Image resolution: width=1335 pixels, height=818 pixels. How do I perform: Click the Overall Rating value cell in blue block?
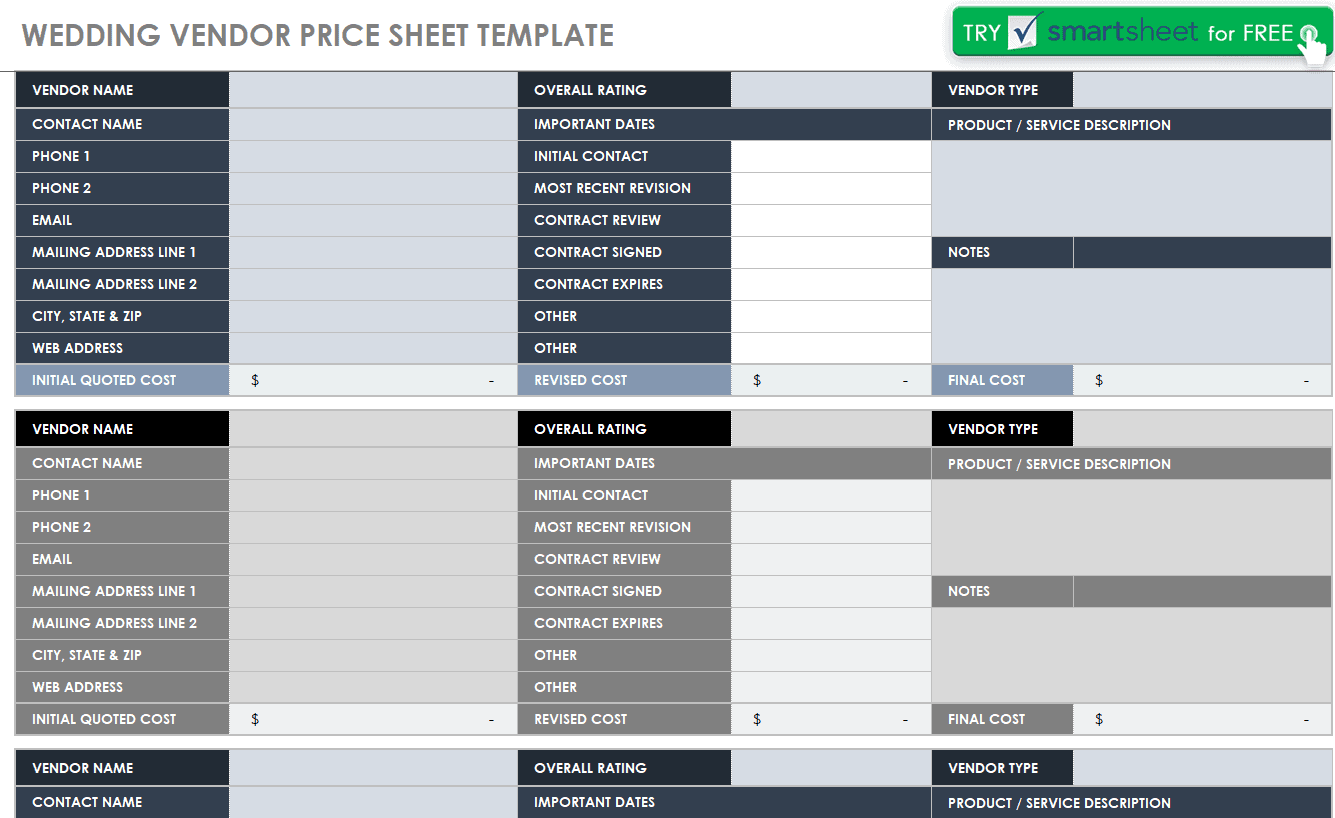(x=831, y=90)
